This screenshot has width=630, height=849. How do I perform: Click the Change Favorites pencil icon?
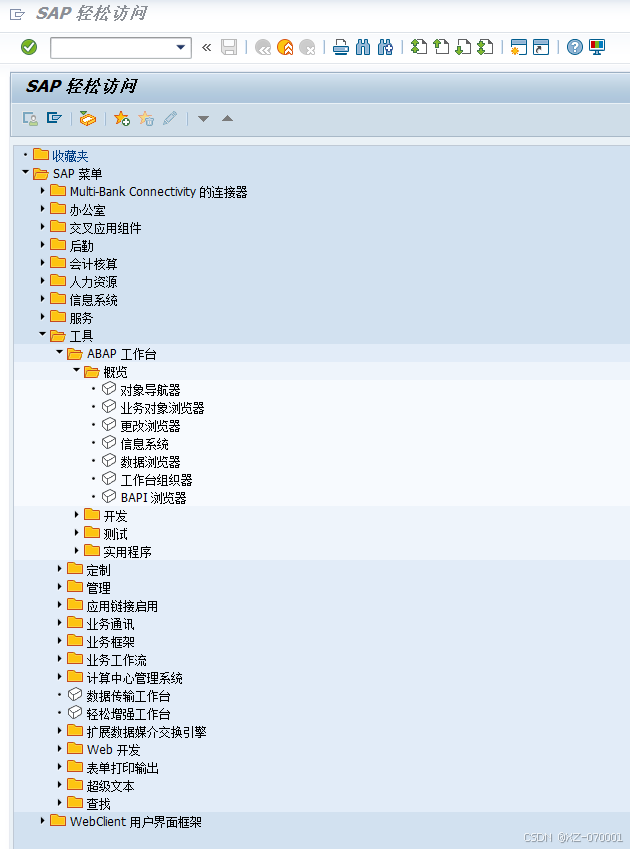pos(170,119)
